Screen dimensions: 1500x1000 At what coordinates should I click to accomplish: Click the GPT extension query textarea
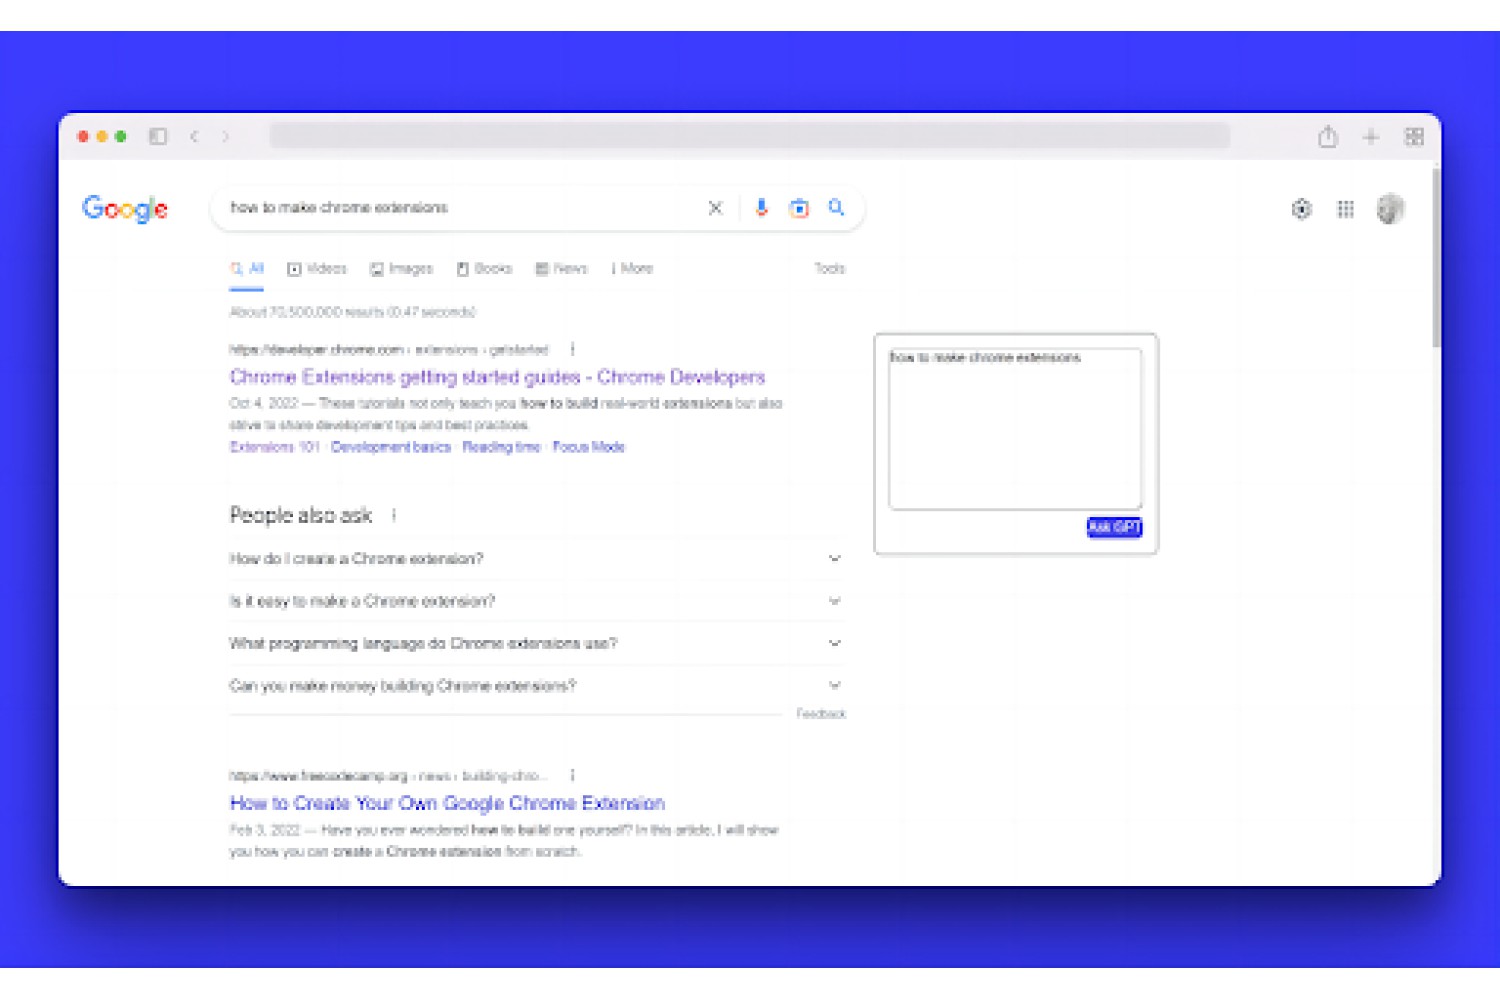click(x=1015, y=428)
